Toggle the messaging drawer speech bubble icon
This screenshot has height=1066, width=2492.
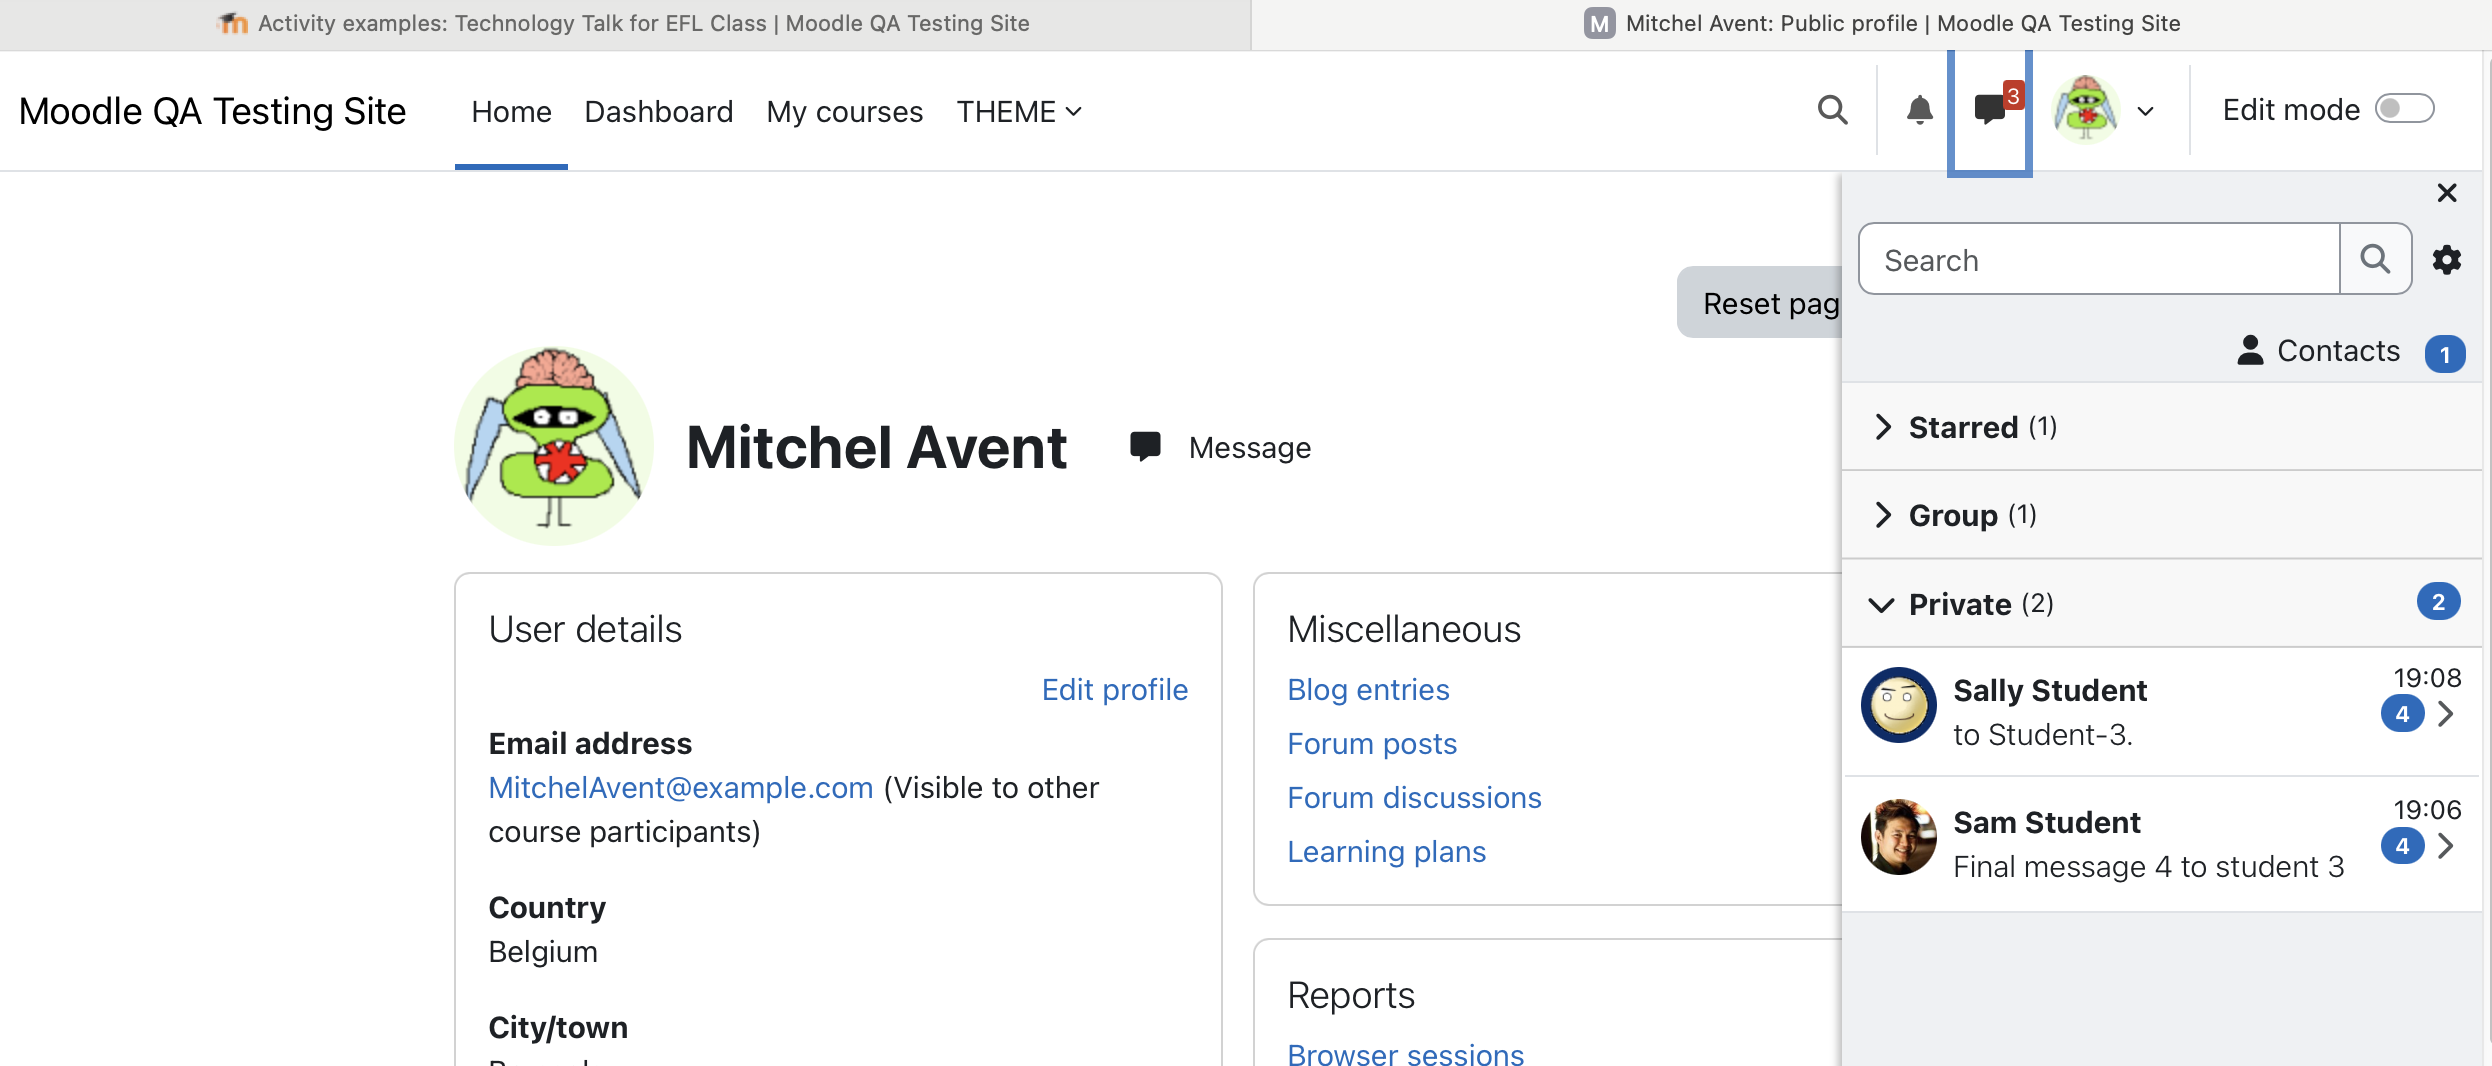click(1990, 110)
